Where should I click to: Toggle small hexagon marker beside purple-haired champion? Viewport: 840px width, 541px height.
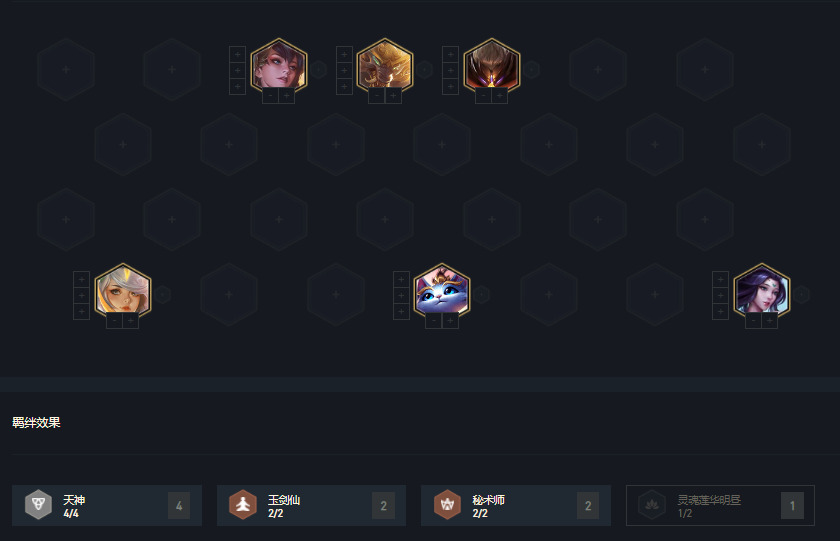pyautogui.click(x=801, y=294)
